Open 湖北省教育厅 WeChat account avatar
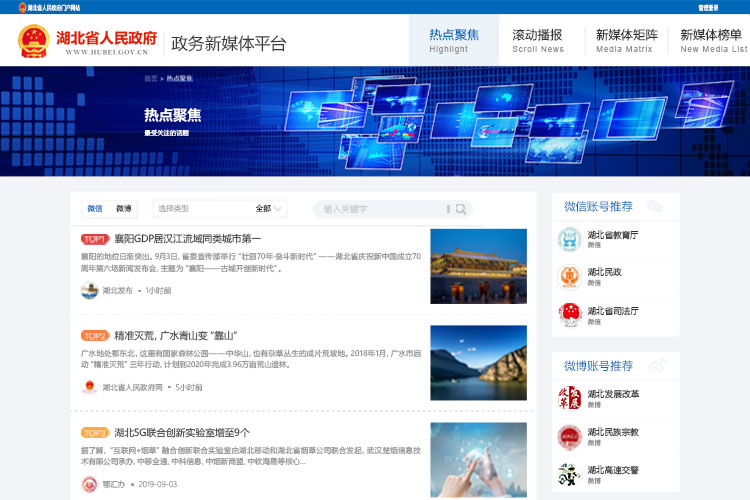750x500 pixels. tap(569, 239)
